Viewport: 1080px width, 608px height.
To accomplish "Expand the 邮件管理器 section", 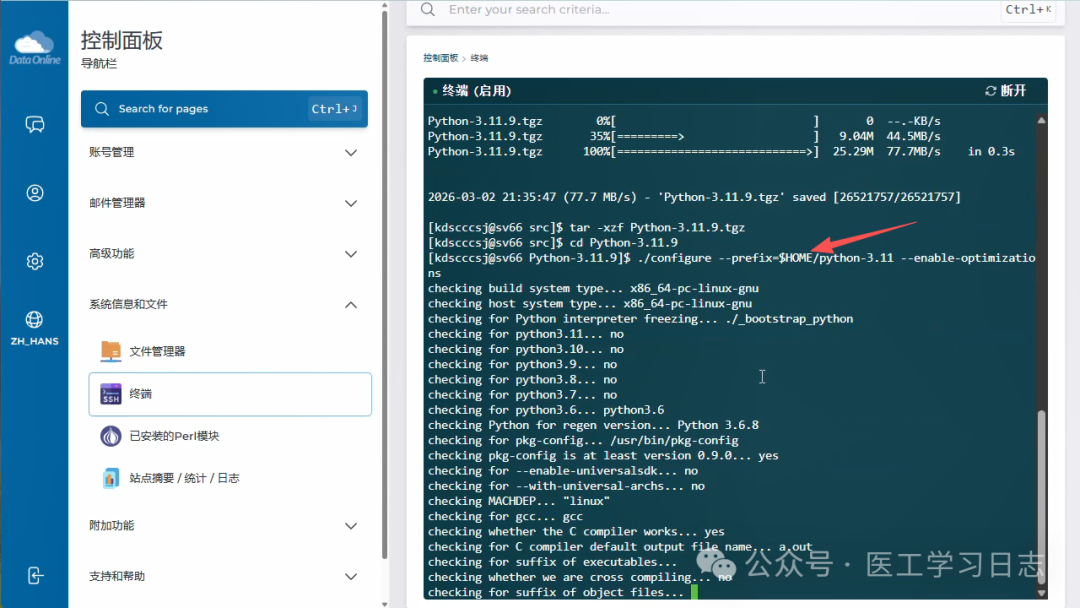I will pyautogui.click(x=350, y=203).
